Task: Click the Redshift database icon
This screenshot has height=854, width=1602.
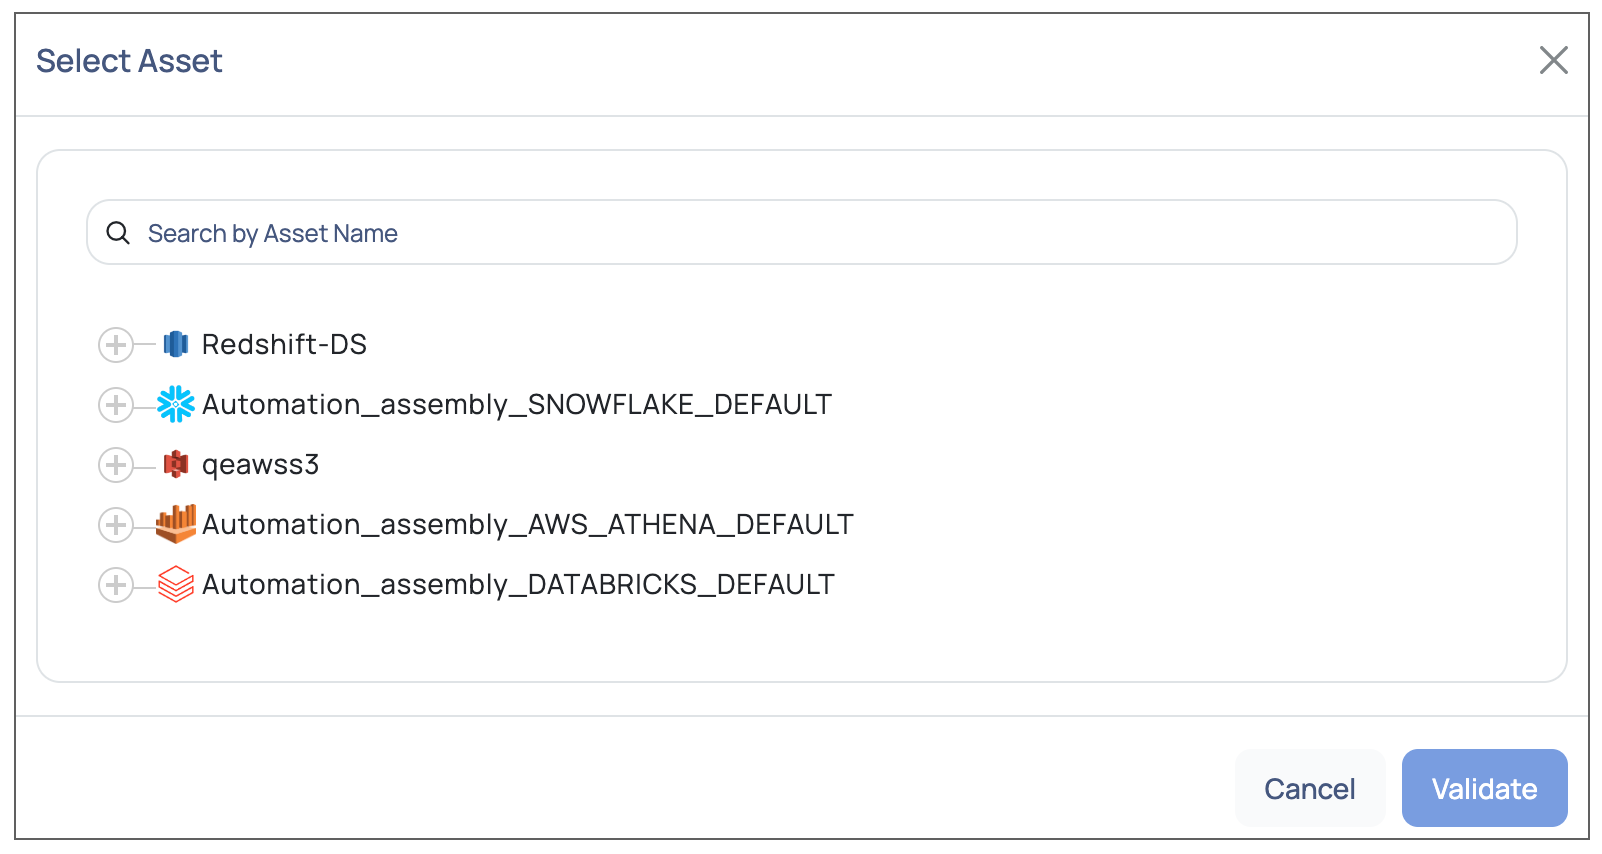Action: click(176, 344)
